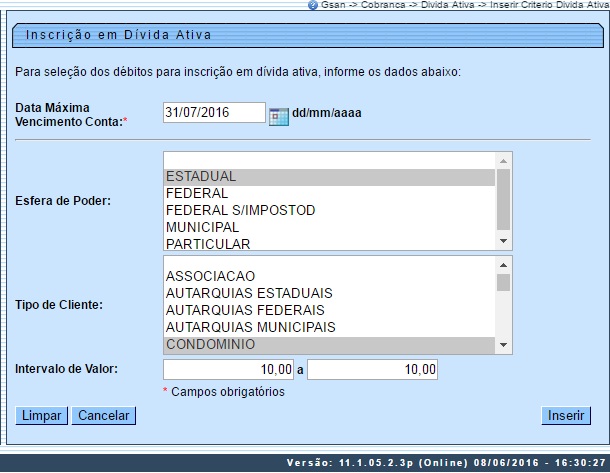Screen dimensions: 610x473
Task: Click Esfera de Poder scroll down arrow
Action: click(x=503, y=242)
